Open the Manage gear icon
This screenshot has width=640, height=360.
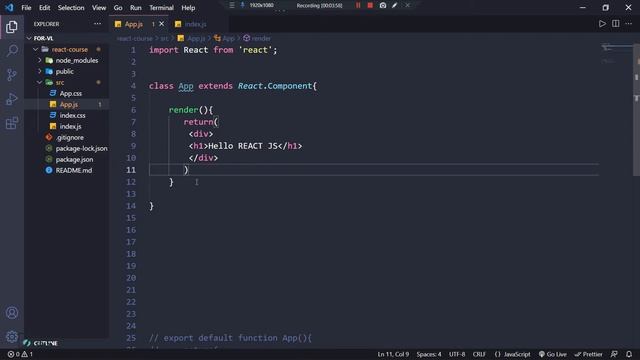pos(12,337)
